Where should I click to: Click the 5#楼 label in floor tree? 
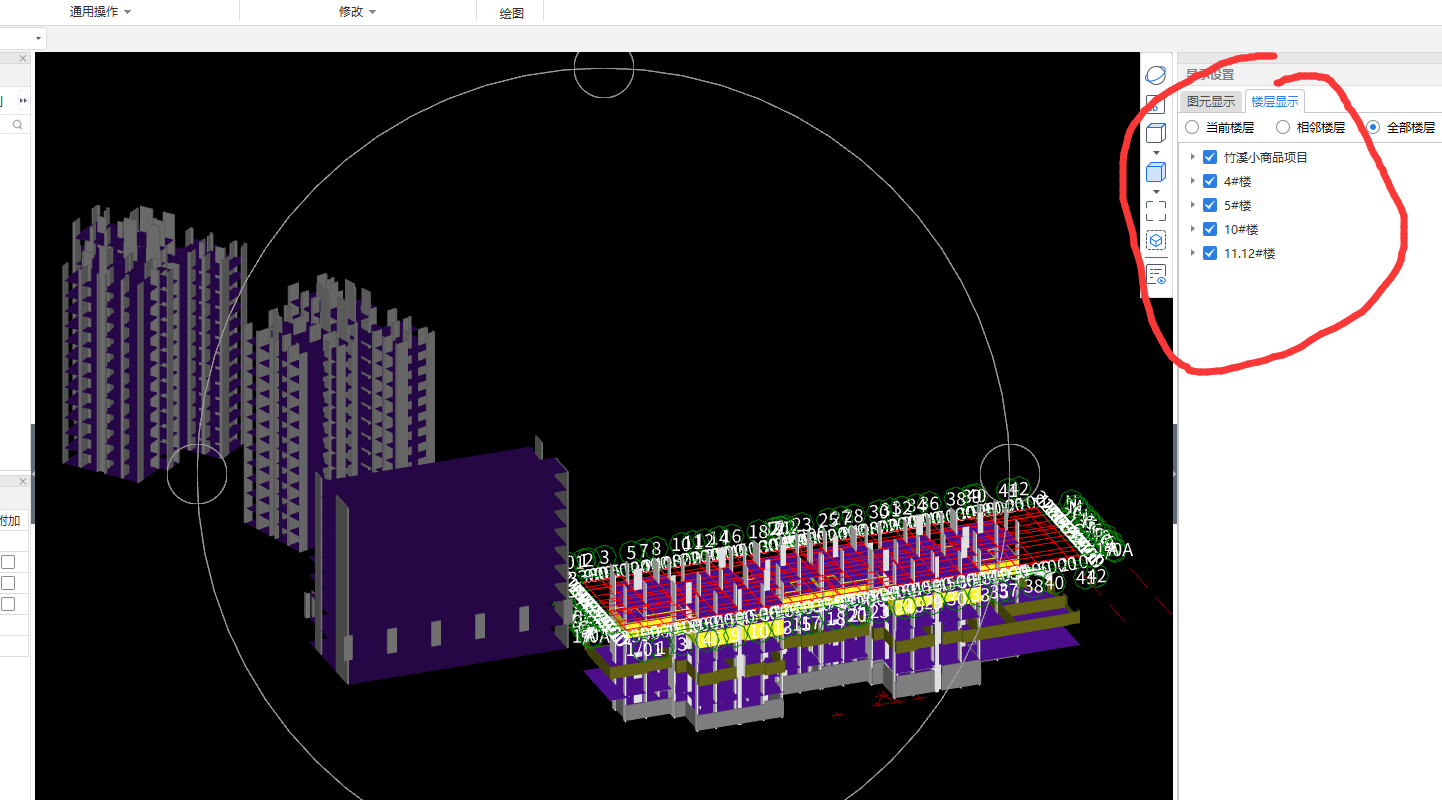[x=1237, y=205]
